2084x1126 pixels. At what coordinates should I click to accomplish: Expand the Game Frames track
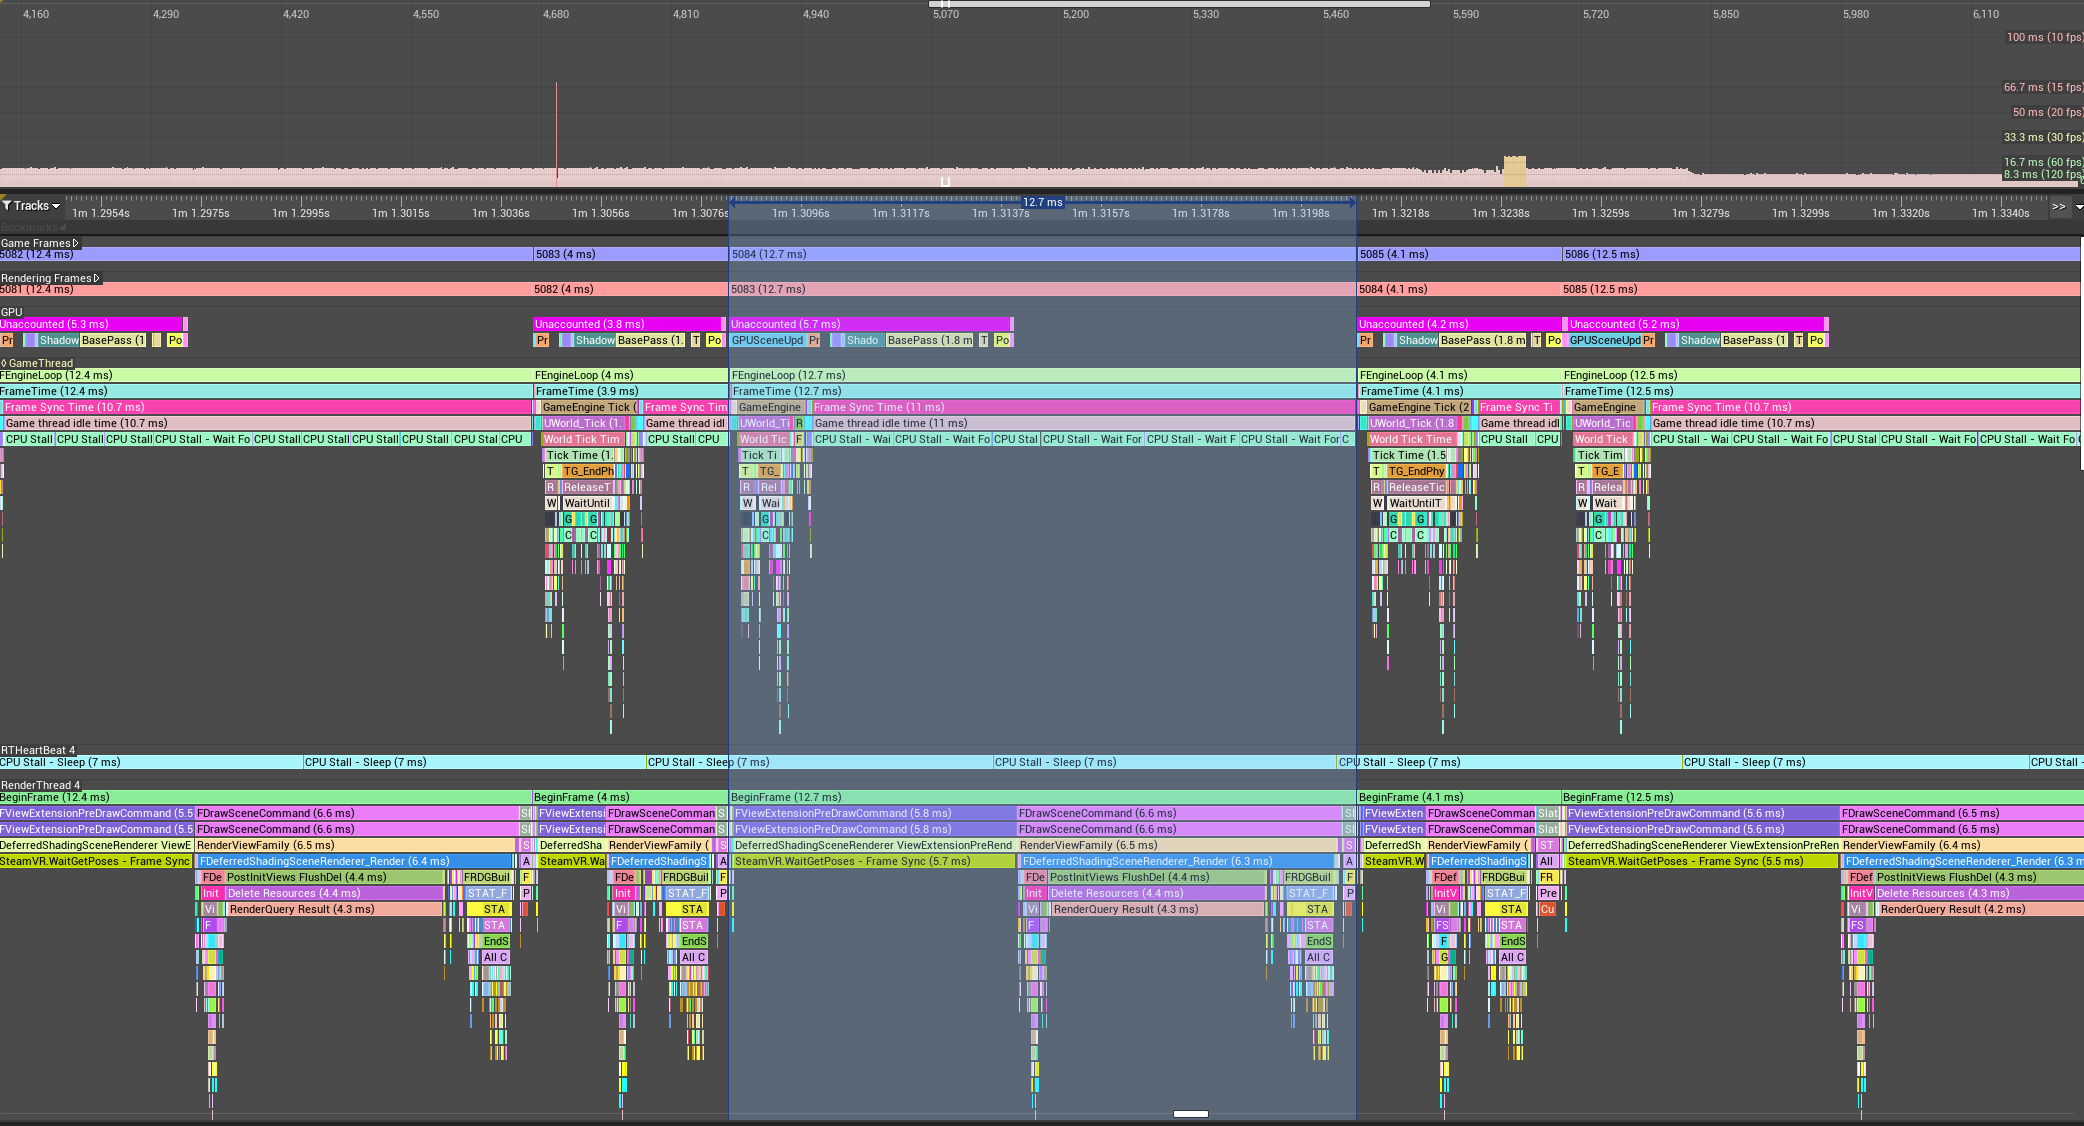(76, 243)
